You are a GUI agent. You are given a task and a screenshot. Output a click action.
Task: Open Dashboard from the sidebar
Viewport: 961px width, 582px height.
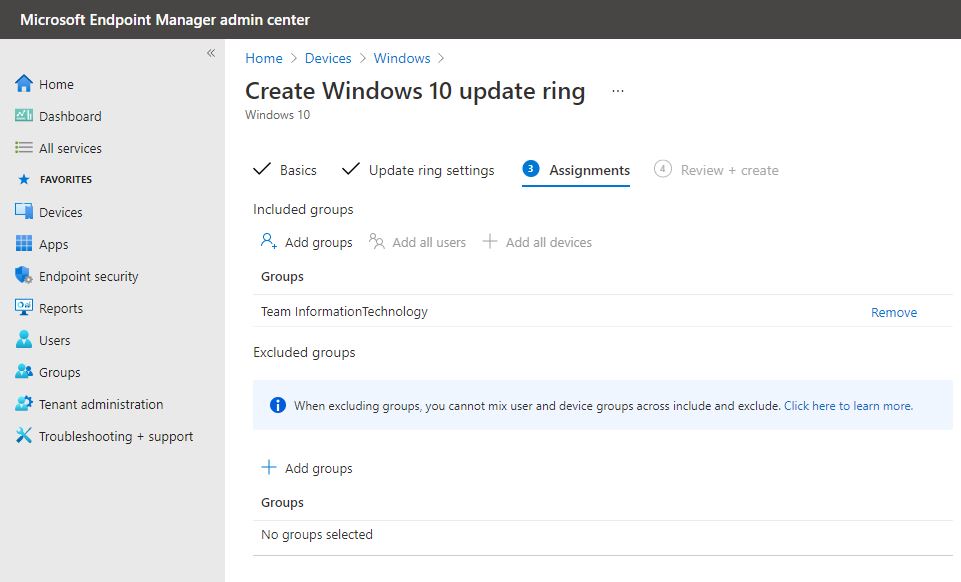point(70,116)
